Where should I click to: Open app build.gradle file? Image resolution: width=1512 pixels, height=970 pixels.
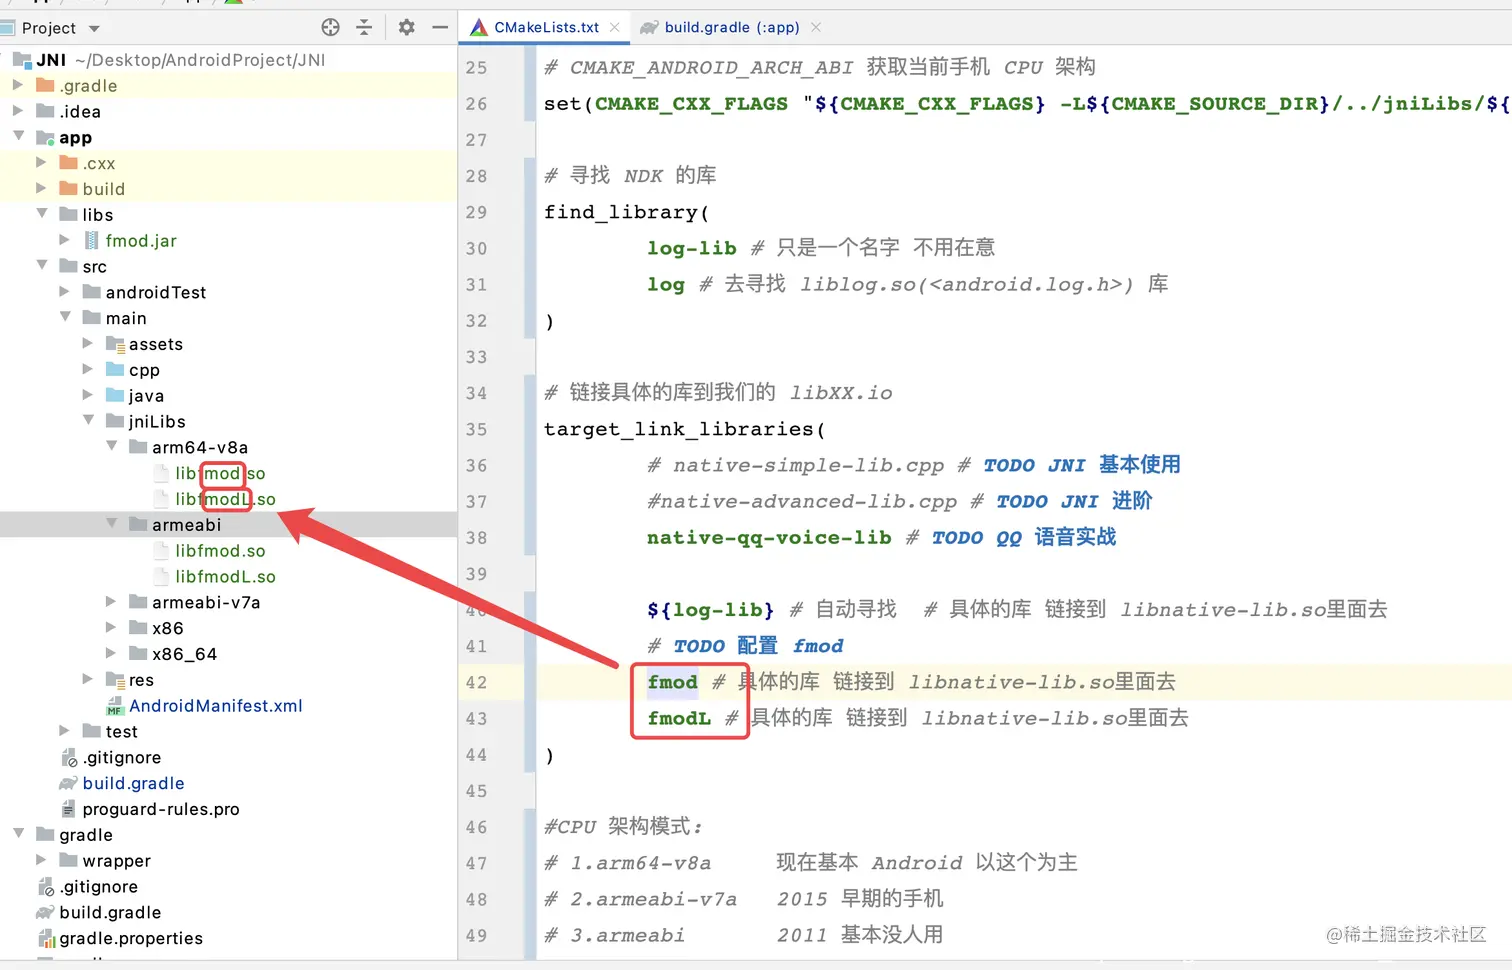click(x=133, y=783)
